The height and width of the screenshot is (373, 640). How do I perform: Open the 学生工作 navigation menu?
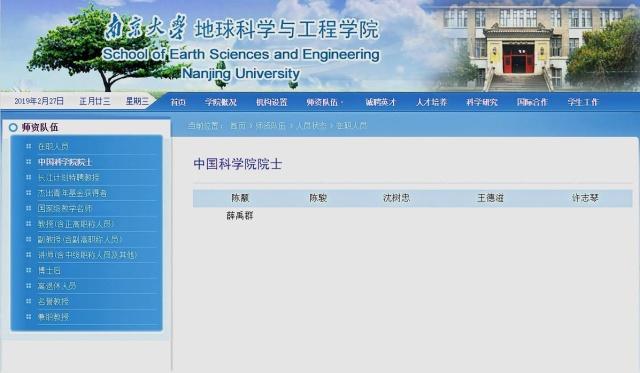point(583,102)
